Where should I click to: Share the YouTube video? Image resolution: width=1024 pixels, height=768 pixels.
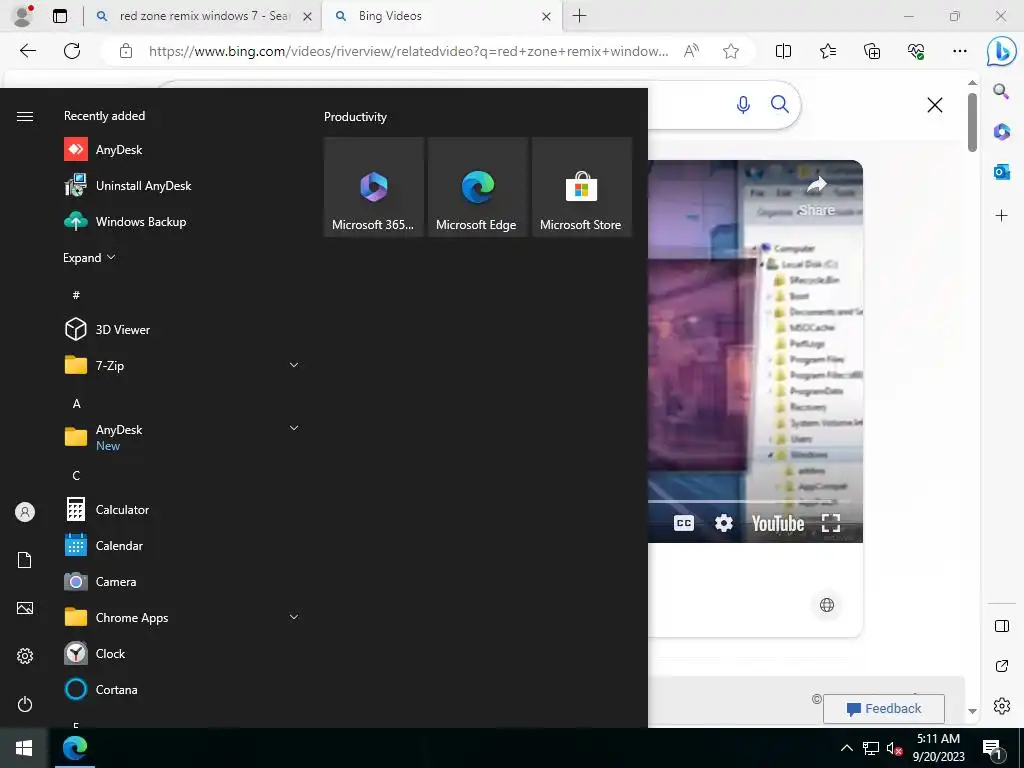(817, 197)
